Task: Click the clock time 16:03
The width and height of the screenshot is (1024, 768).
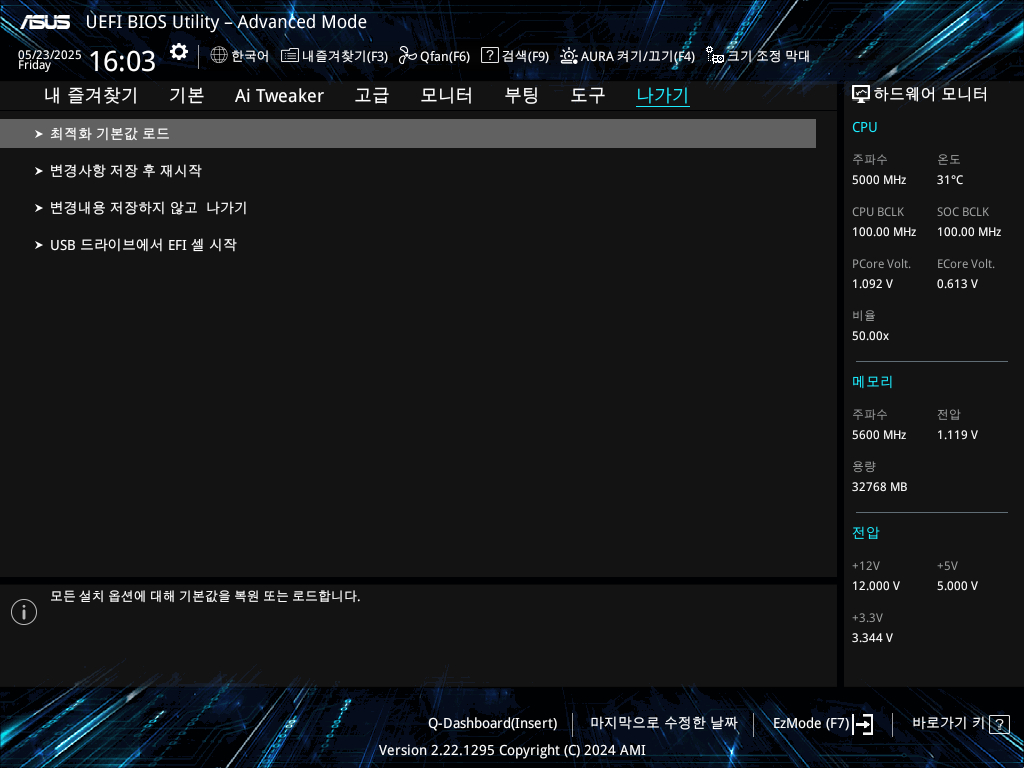Action: pos(122,61)
